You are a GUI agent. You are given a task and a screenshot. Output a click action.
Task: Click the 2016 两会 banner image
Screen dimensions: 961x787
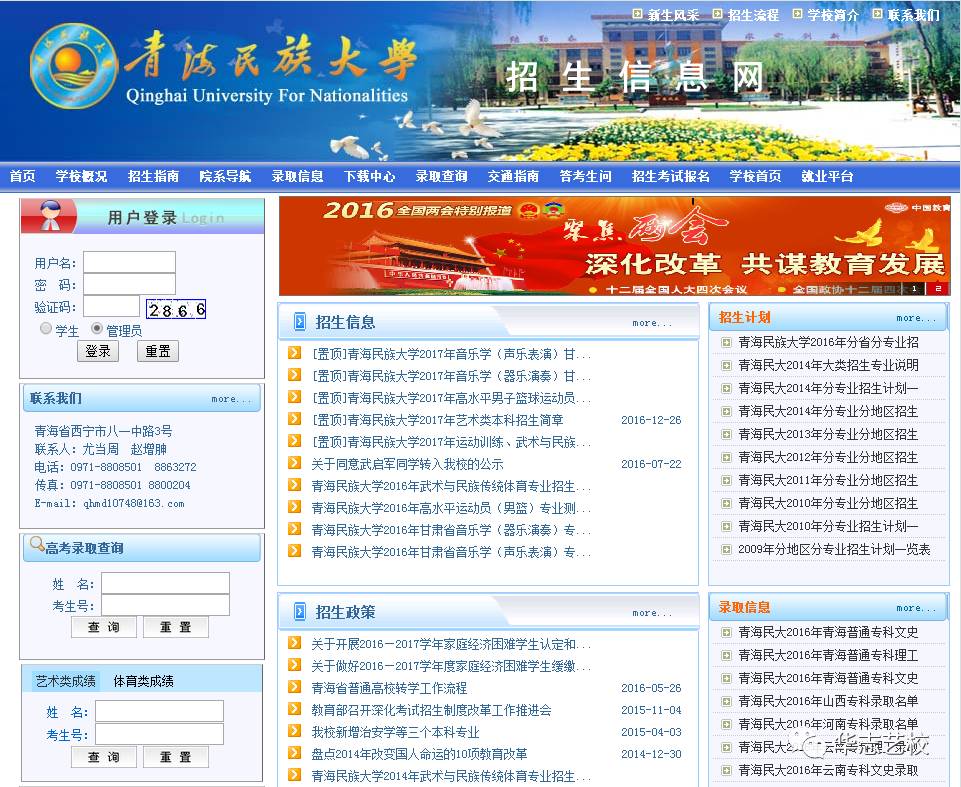[614, 246]
